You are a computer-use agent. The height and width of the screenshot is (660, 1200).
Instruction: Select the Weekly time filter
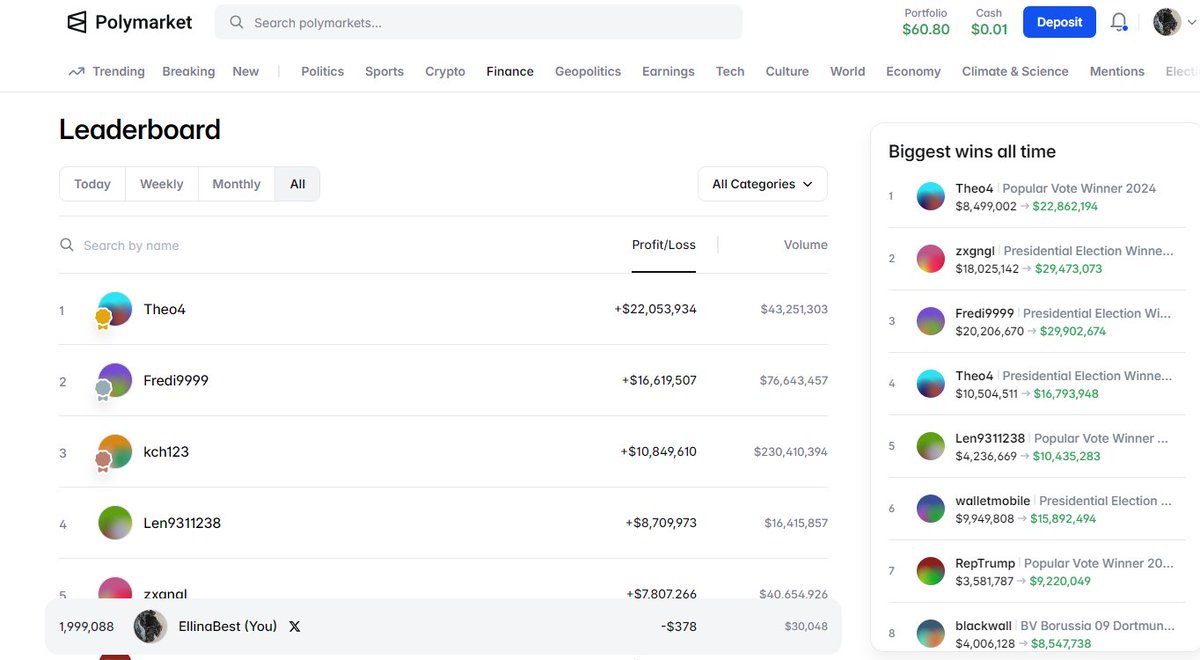click(161, 184)
